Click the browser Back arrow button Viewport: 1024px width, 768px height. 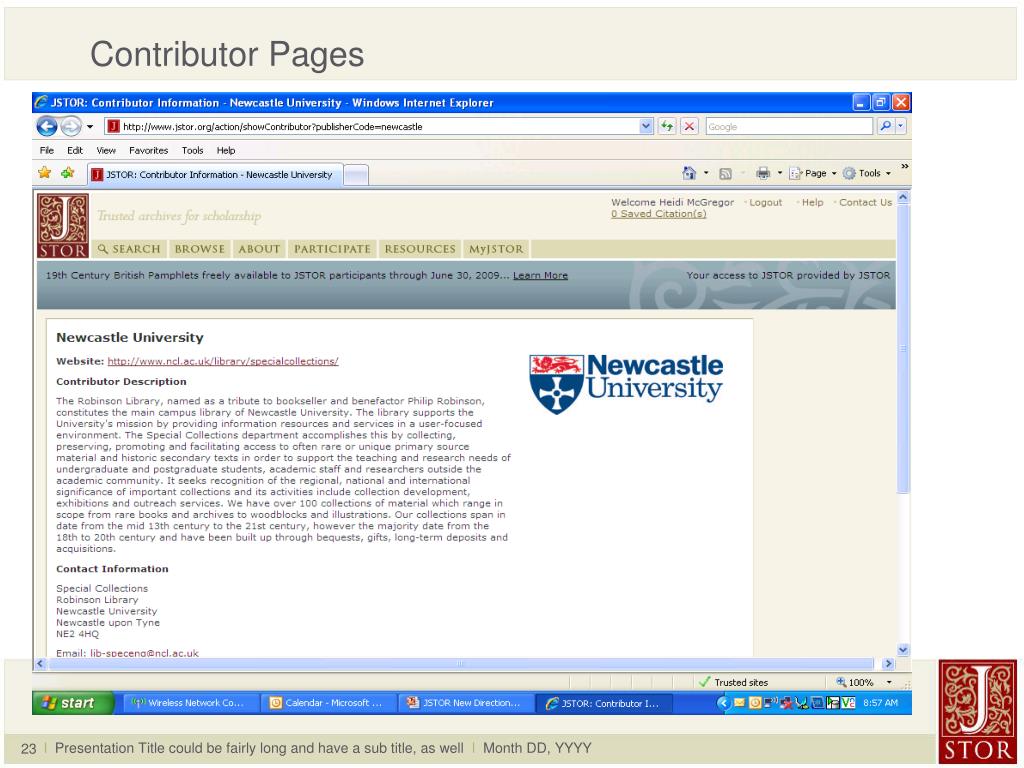[47, 126]
